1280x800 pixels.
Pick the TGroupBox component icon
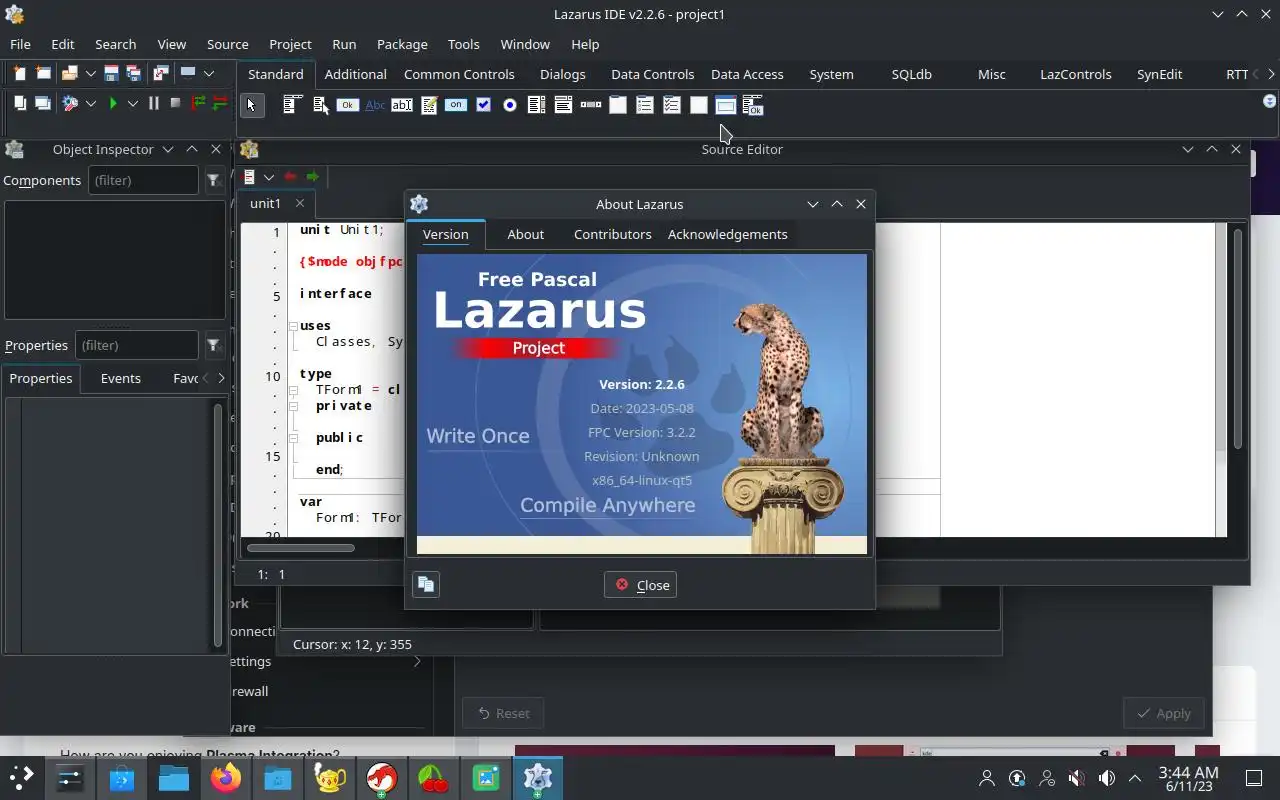point(618,105)
